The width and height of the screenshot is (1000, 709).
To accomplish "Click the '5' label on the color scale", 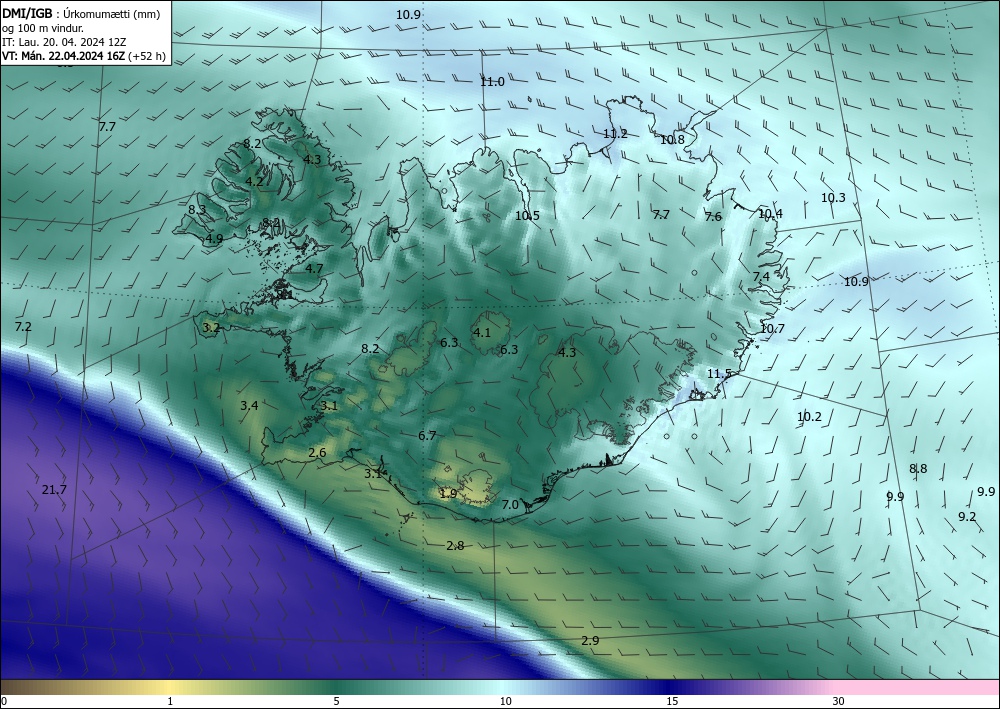I will coord(336,701).
